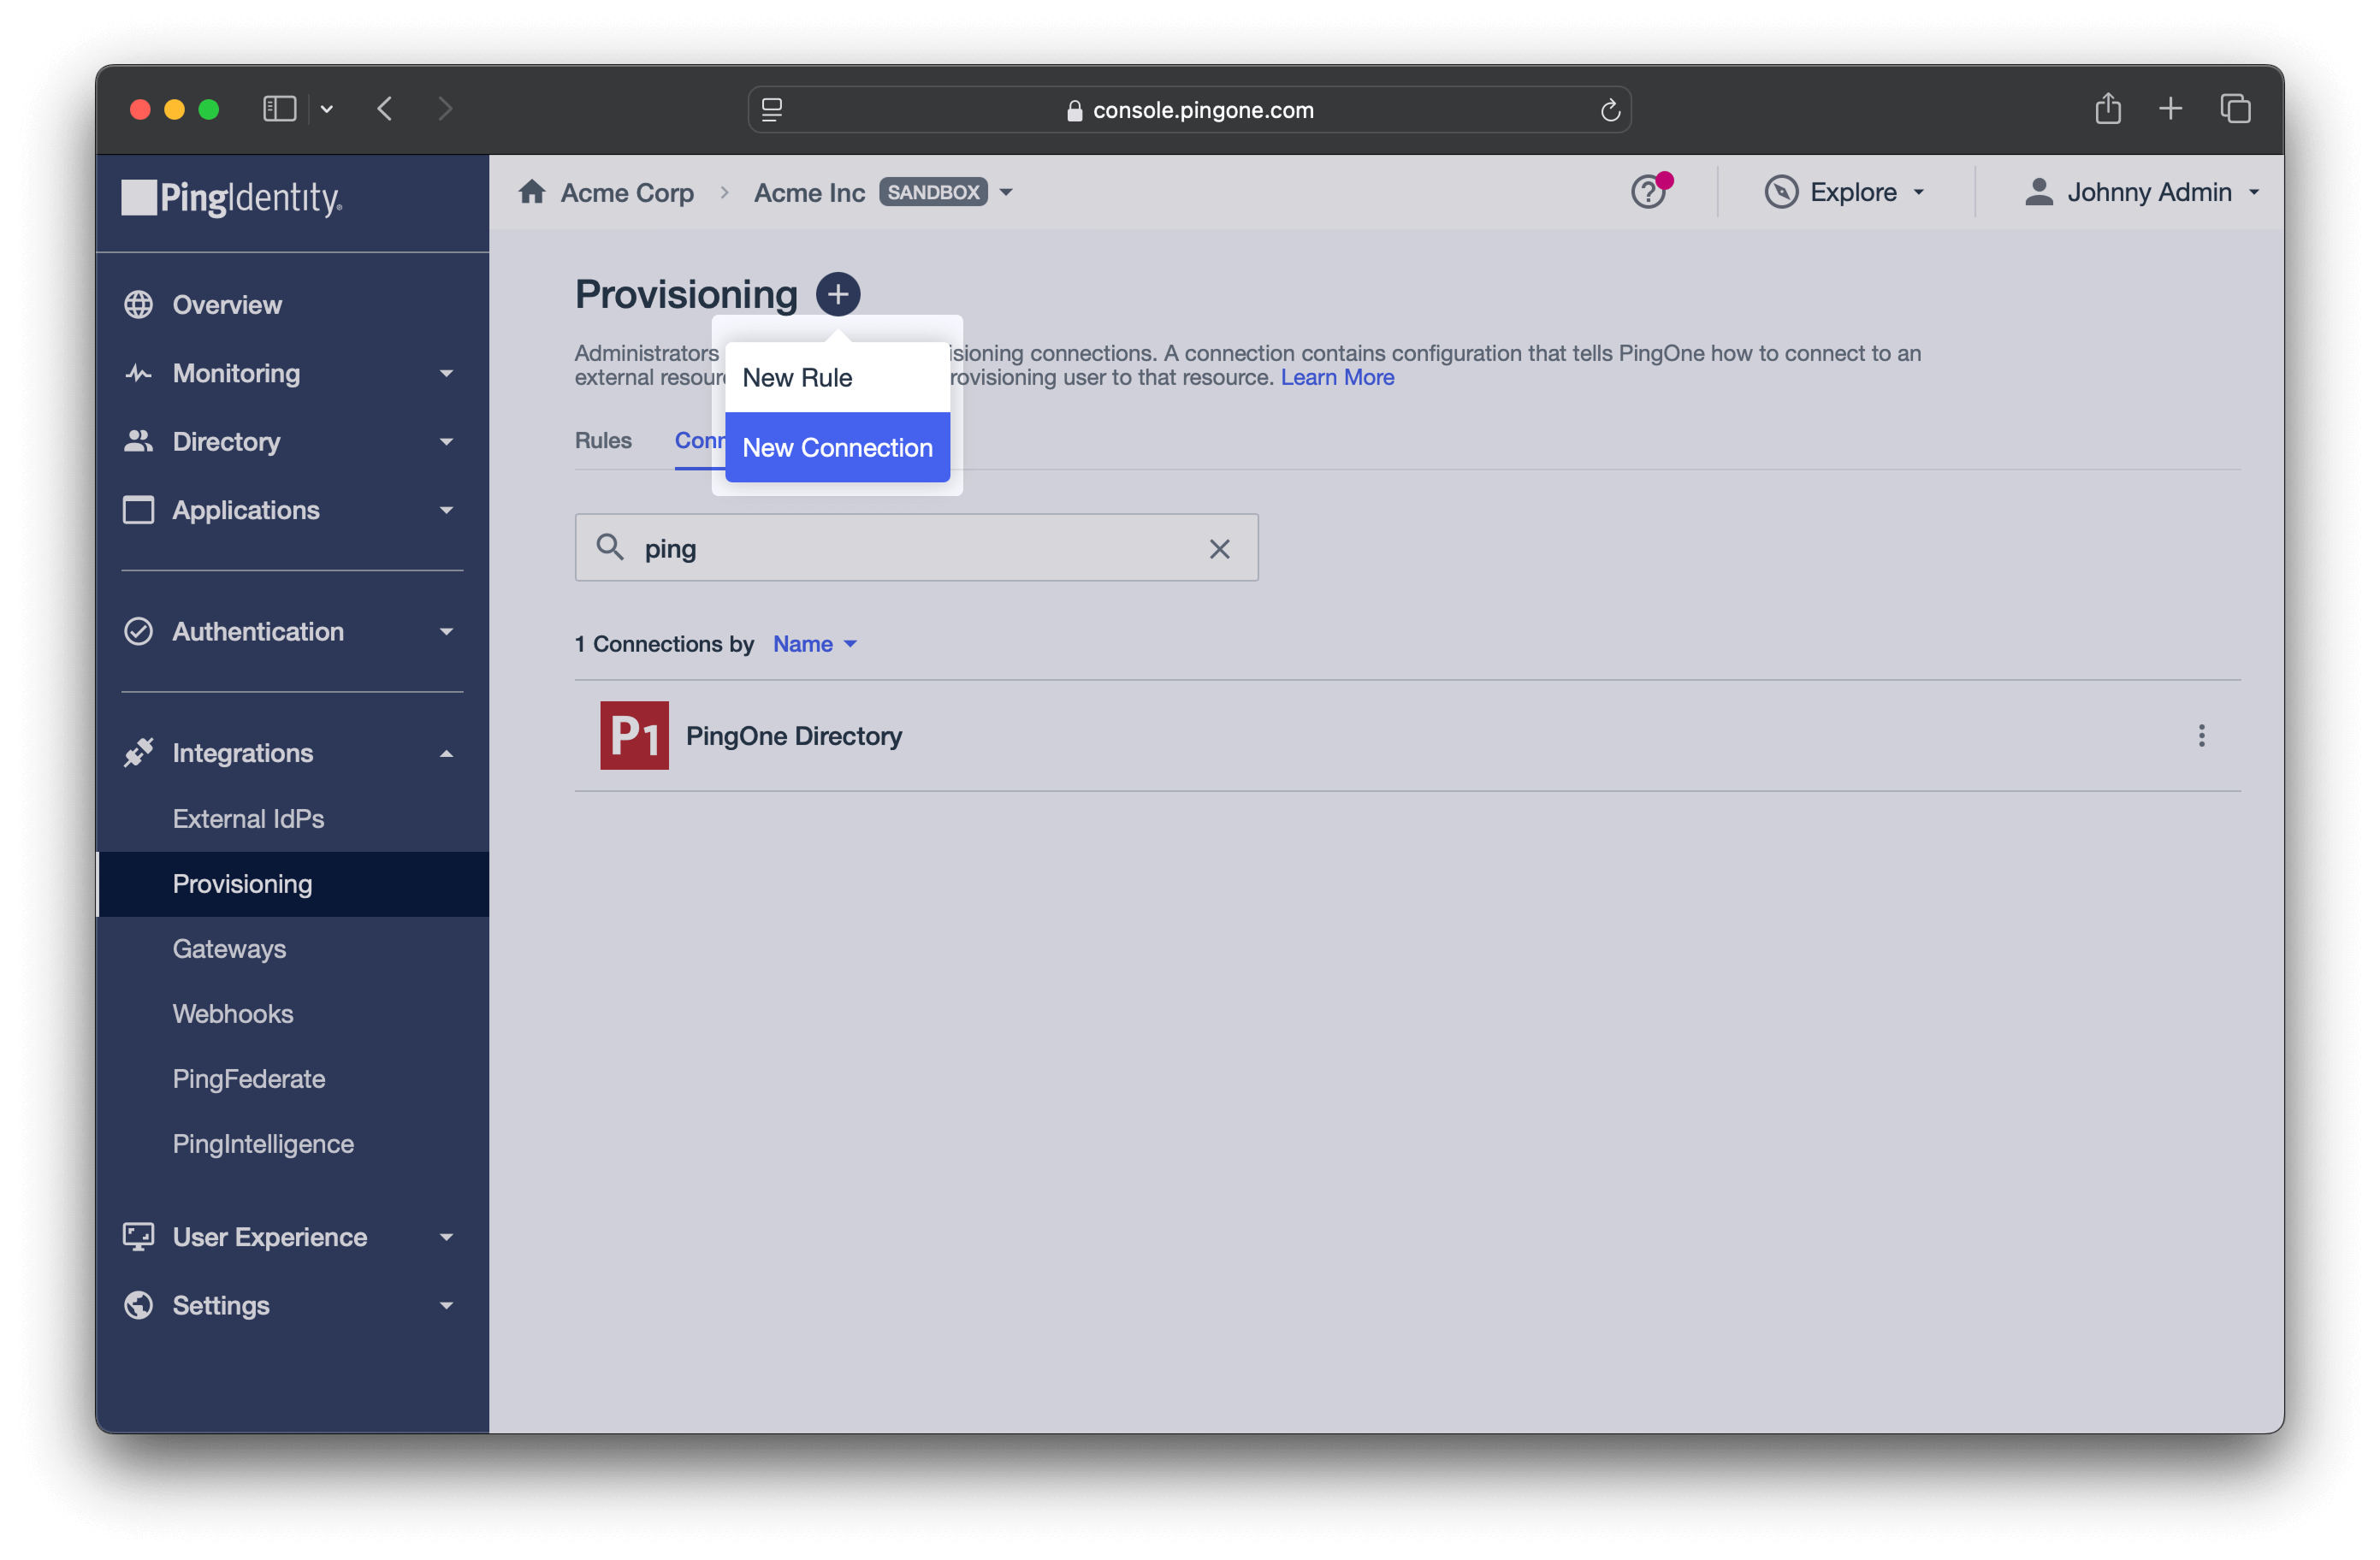The width and height of the screenshot is (2380, 1560).
Task: Click the PingOne Directory P1 logo
Action: coord(634,735)
